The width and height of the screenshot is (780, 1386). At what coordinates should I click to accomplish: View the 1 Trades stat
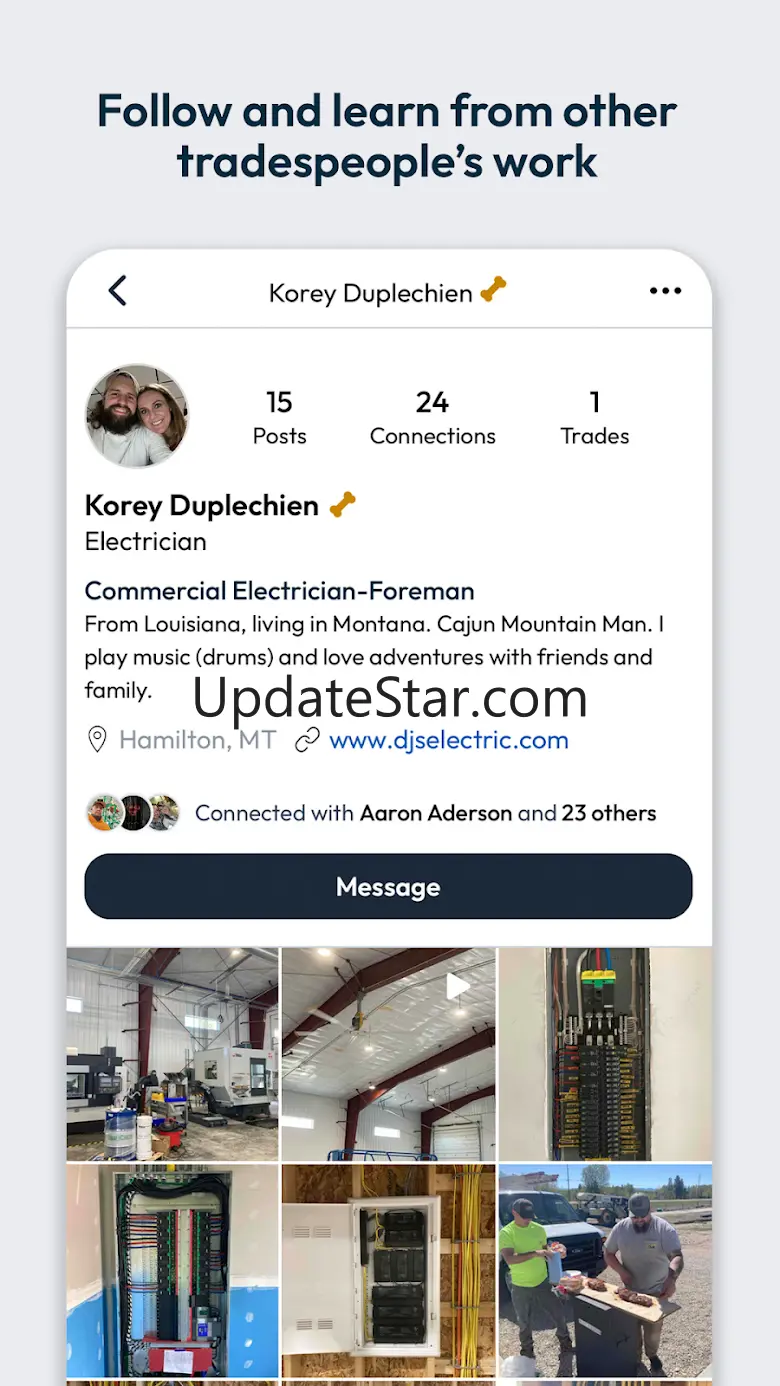595,417
